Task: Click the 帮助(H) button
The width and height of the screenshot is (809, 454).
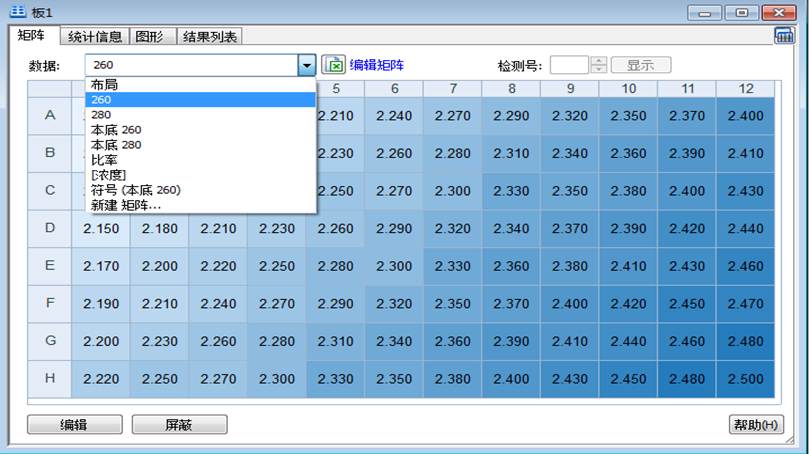Action: 756,425
